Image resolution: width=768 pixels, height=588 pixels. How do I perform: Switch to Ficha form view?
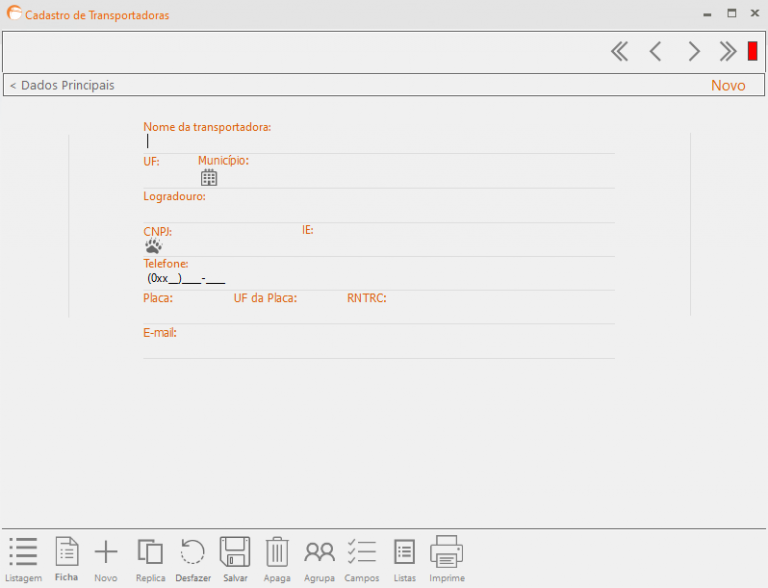pyautogui.click(x=66, y=553)
